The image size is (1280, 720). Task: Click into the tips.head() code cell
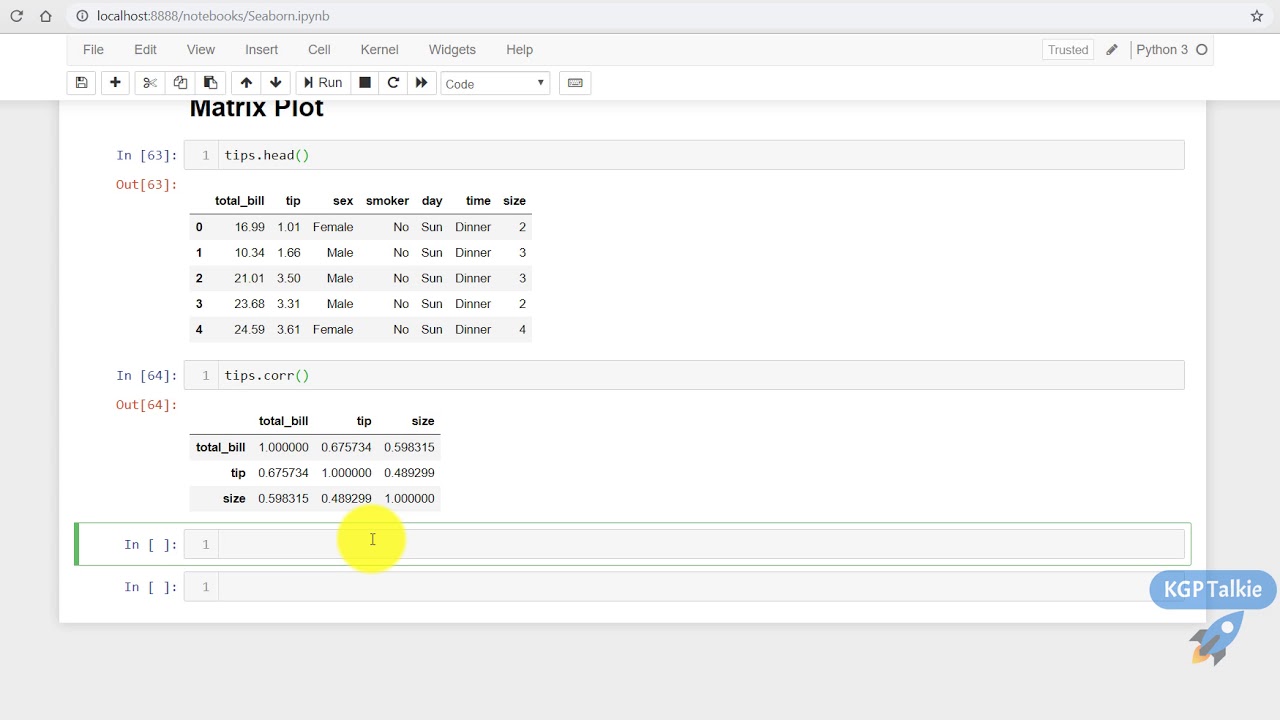703,155
